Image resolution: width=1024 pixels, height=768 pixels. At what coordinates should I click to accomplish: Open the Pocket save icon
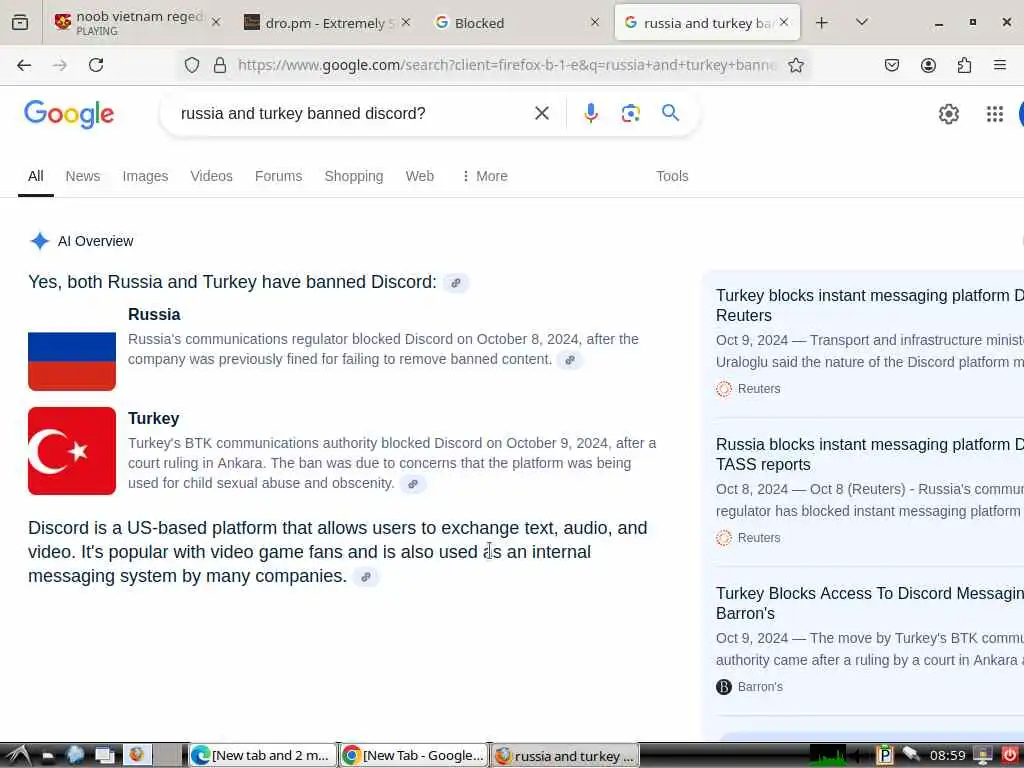891,65
